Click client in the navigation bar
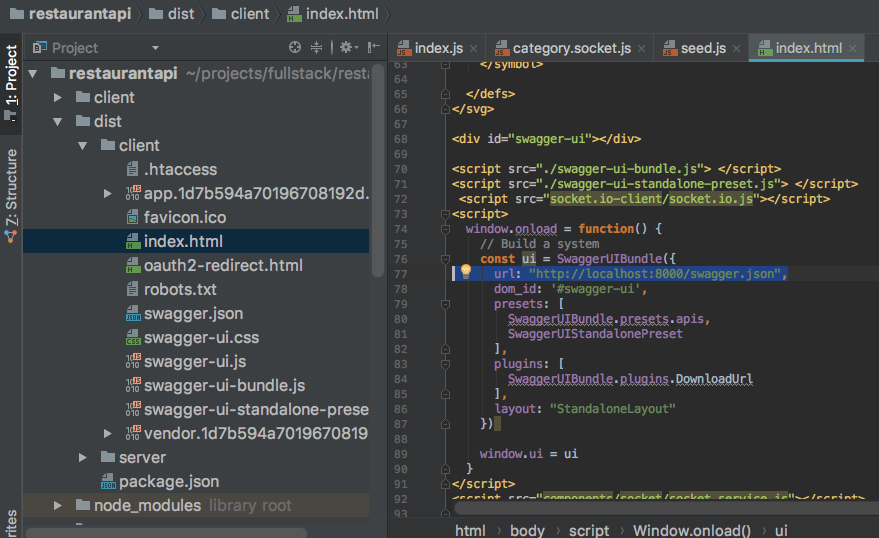This screenshot has width=879, height=538. pyautogui.click(x=240, y=14)
